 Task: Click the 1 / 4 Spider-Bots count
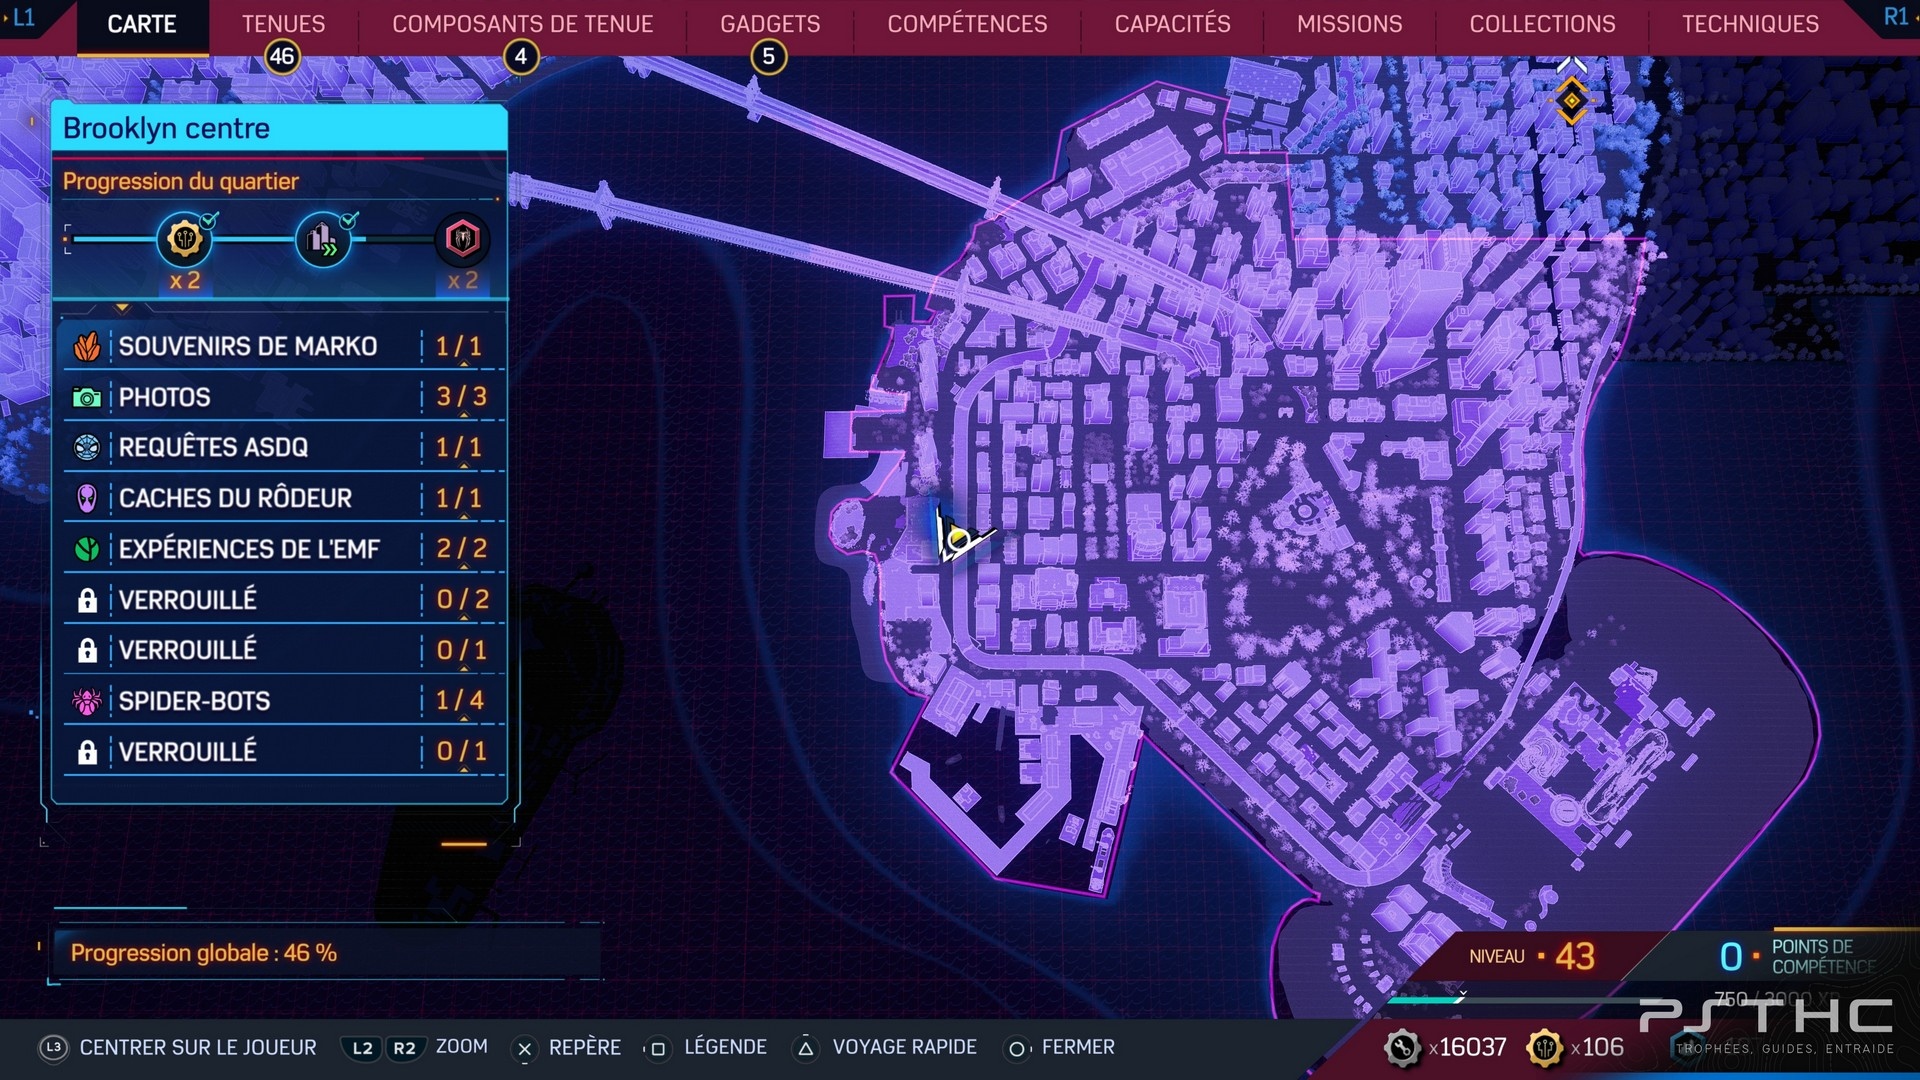(x=460, y=701)
